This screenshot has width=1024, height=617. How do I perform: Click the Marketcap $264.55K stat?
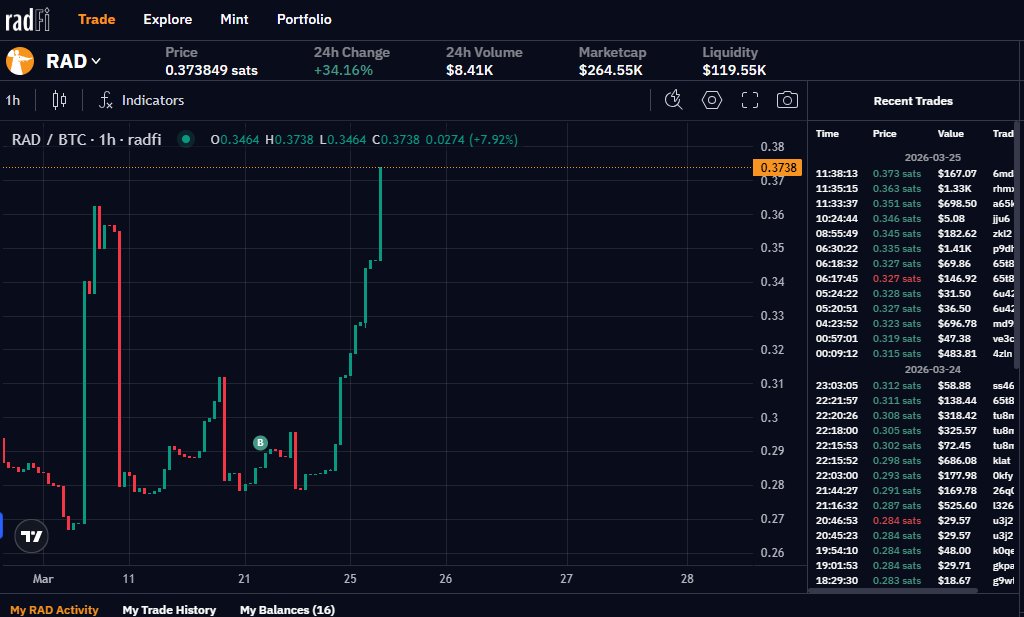pyautogui.click(x=612, y=61)
